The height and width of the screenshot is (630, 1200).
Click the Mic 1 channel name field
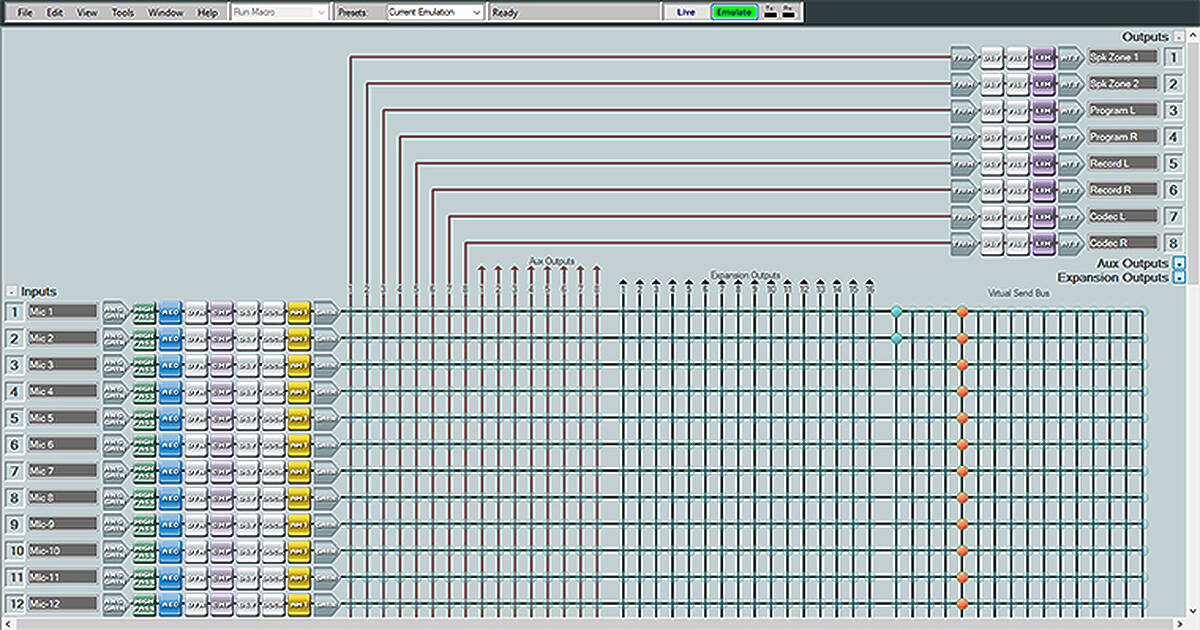coord(62,312)
